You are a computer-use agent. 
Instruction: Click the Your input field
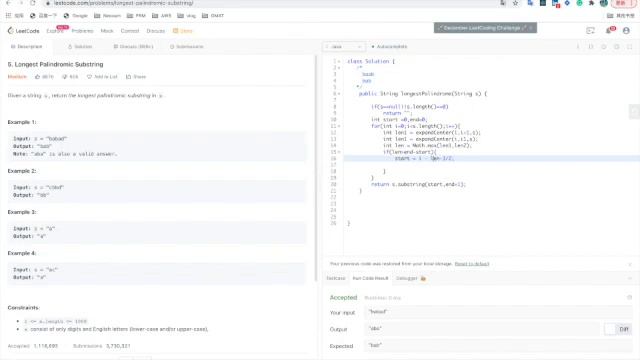tap(498, 312)
